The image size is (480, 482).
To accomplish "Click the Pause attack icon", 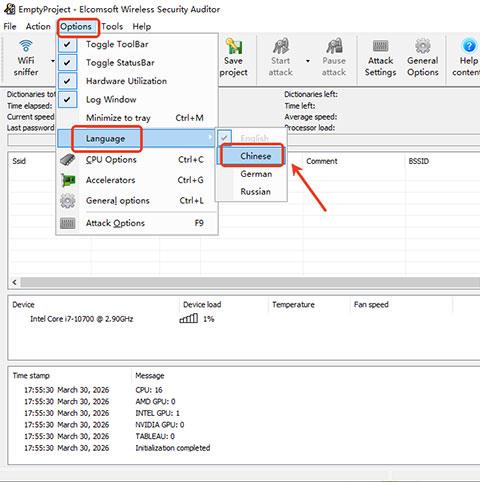I will (x=334, y=46).
